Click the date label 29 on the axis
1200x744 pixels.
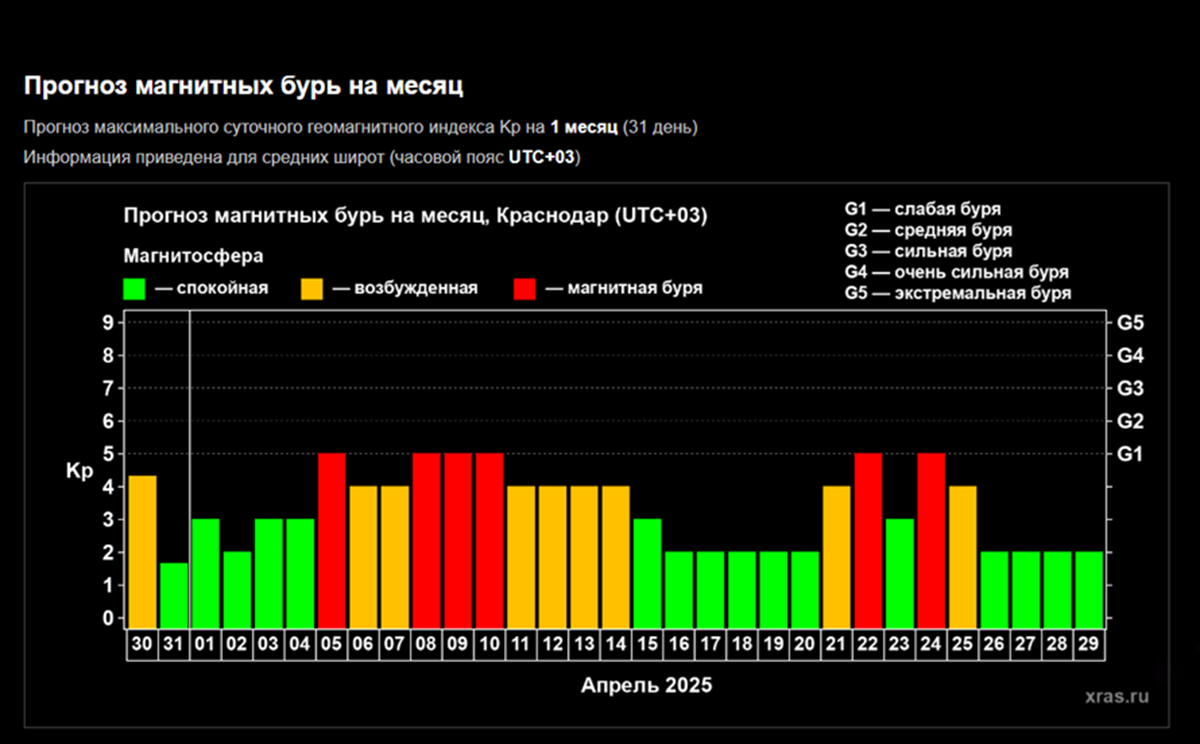pyautogui.click(x=1089, y=645)
